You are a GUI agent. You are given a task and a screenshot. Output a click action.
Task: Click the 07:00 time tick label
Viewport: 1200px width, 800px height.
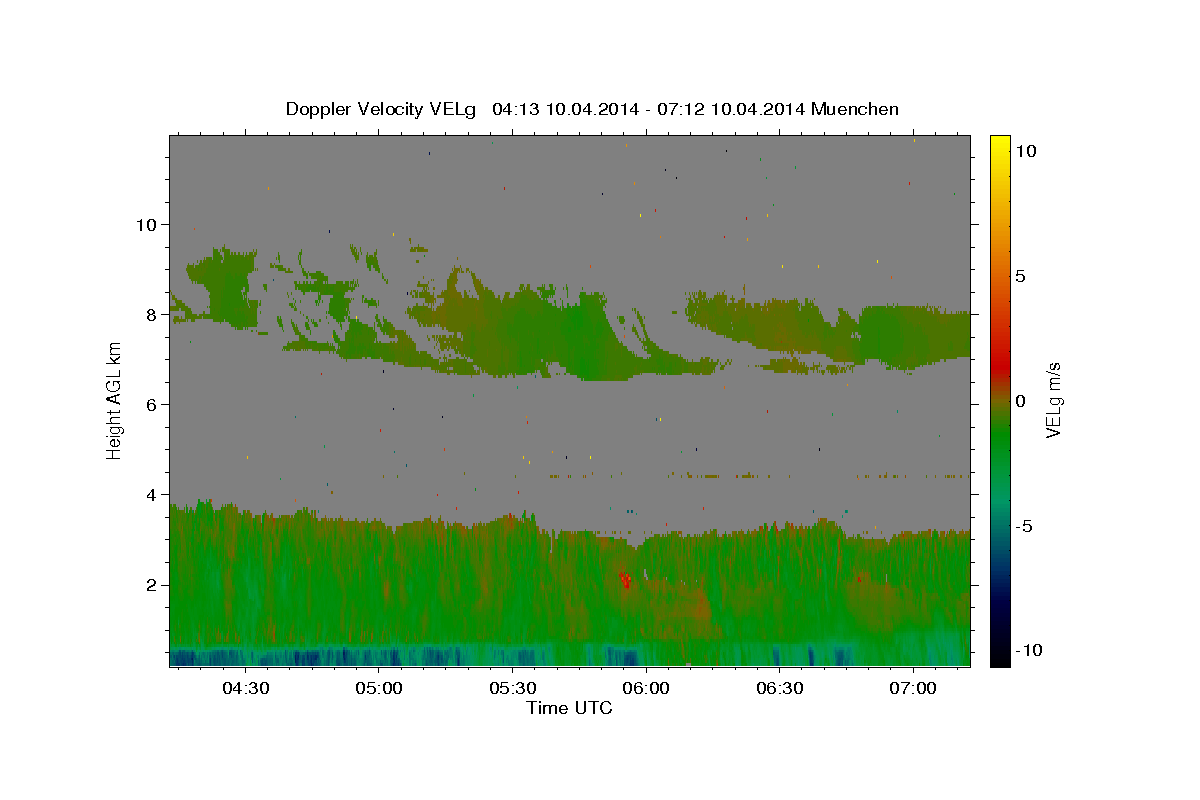tap(914, 689)
